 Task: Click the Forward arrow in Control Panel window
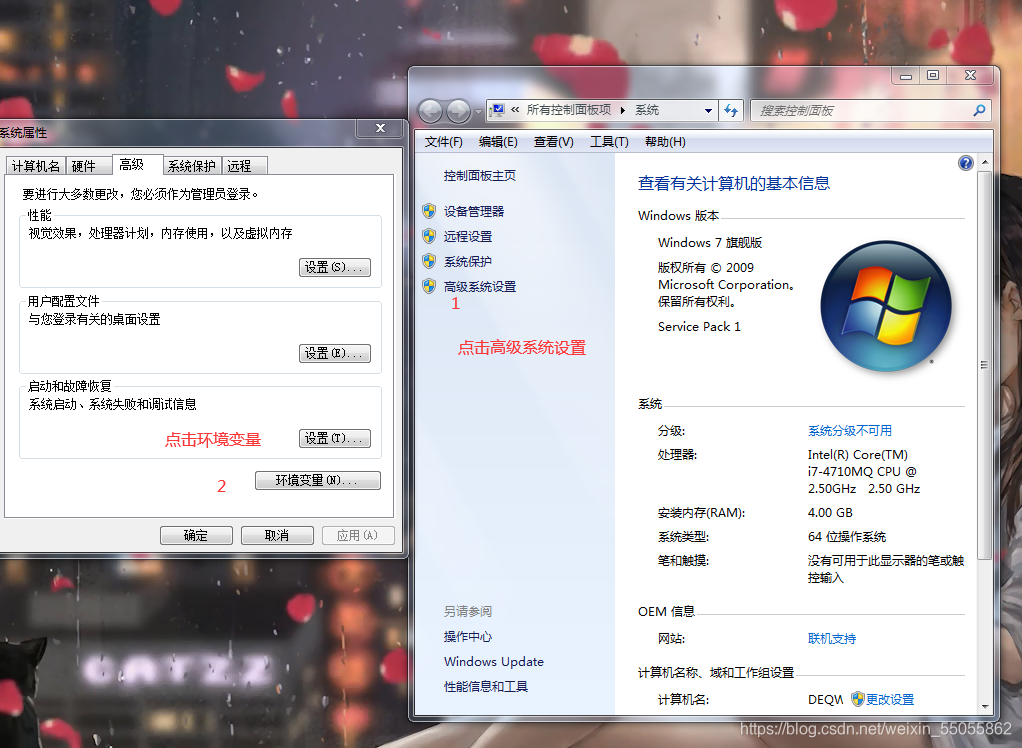[458, 111]
